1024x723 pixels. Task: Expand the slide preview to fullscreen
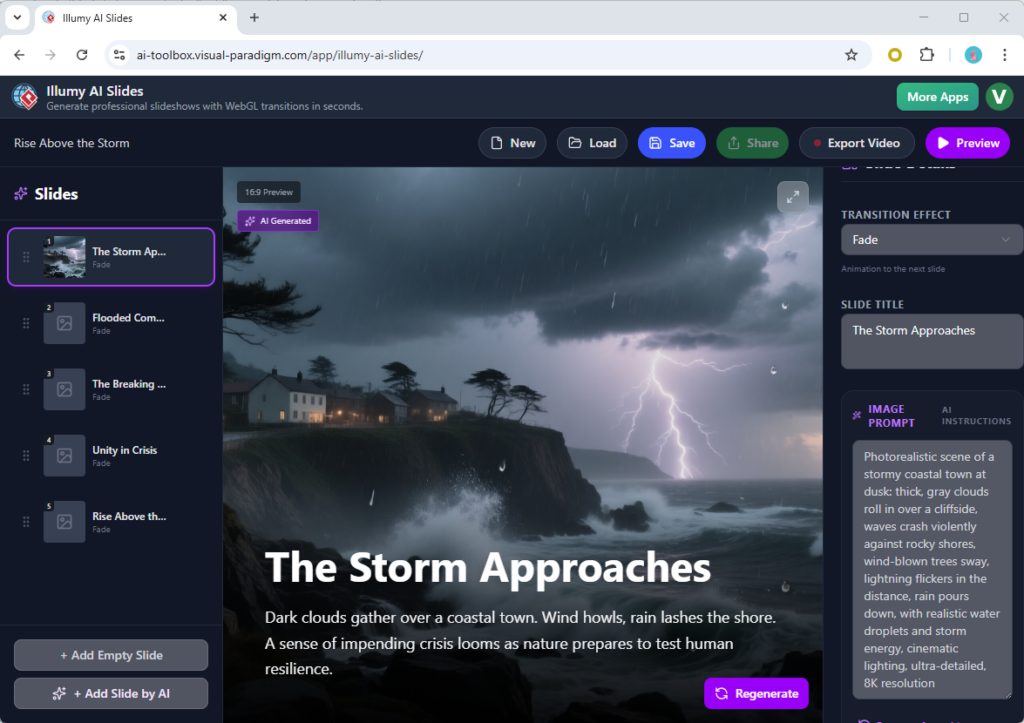point(793,196)
